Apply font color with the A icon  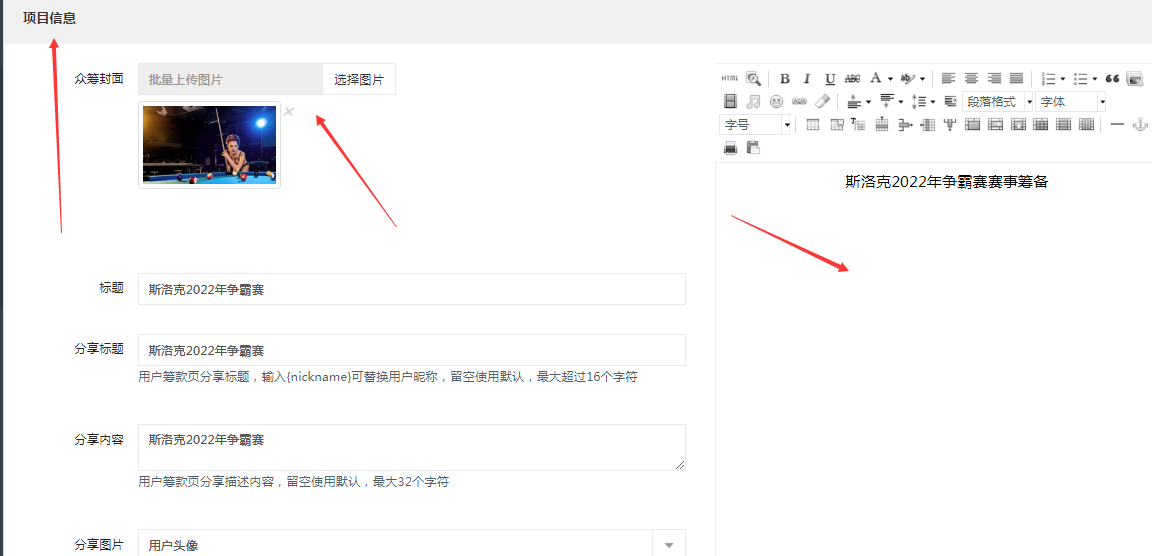tap(875, 79)
